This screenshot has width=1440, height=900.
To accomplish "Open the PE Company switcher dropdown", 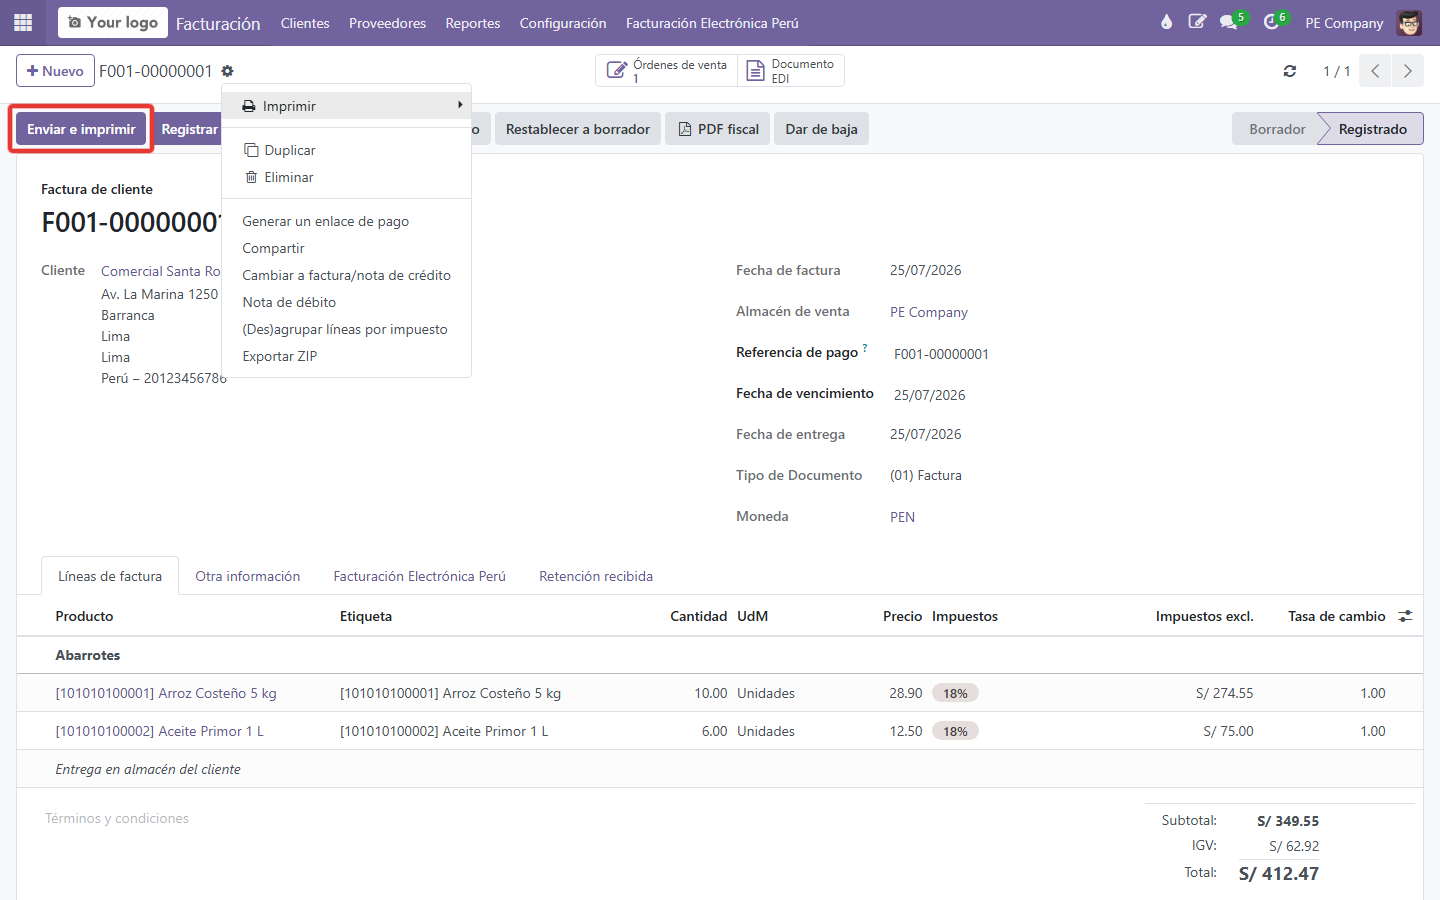I will (x=1344, y=23).
